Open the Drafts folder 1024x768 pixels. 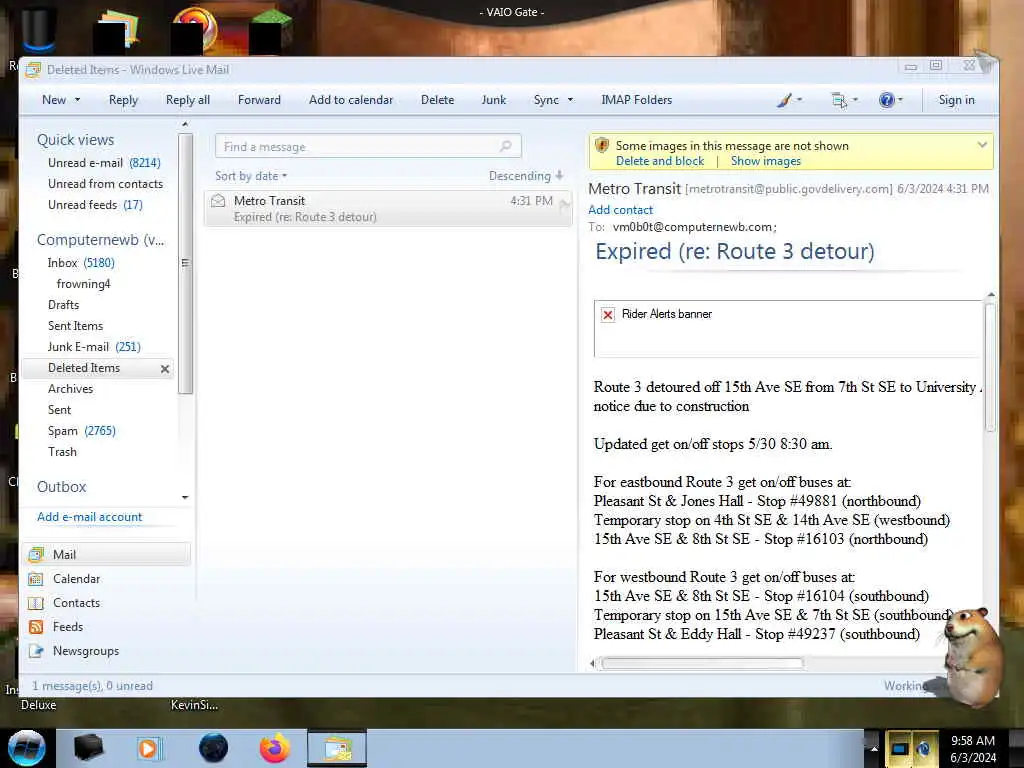click(63, 304)
